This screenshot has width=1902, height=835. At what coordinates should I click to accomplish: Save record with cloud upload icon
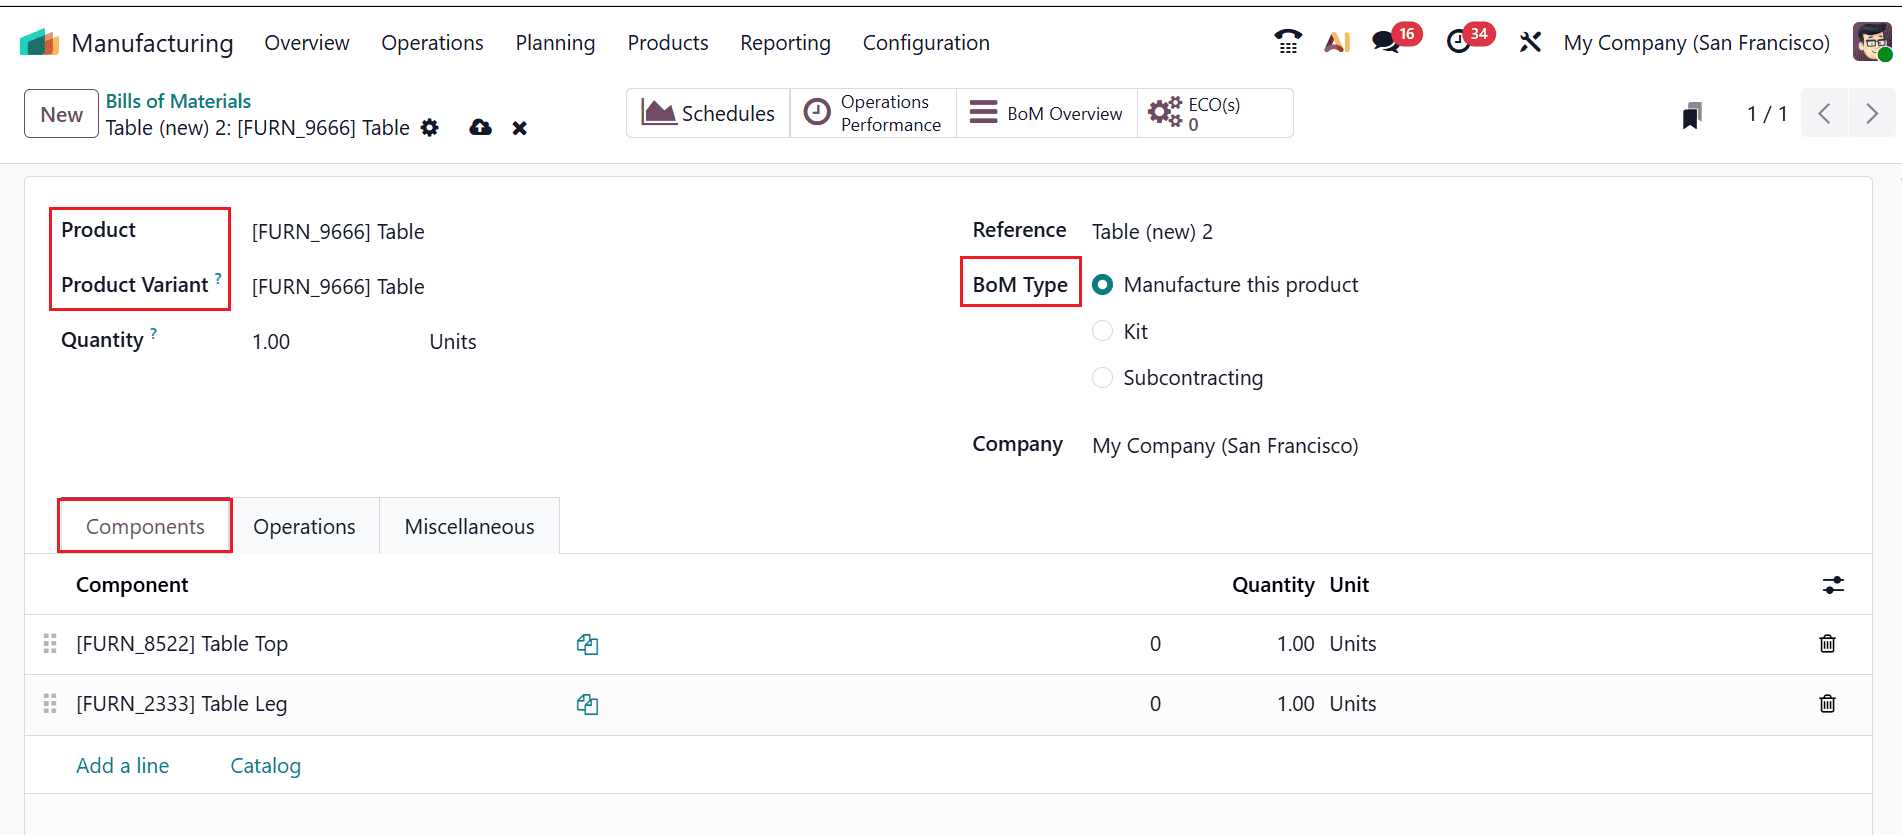coord(481,127)
